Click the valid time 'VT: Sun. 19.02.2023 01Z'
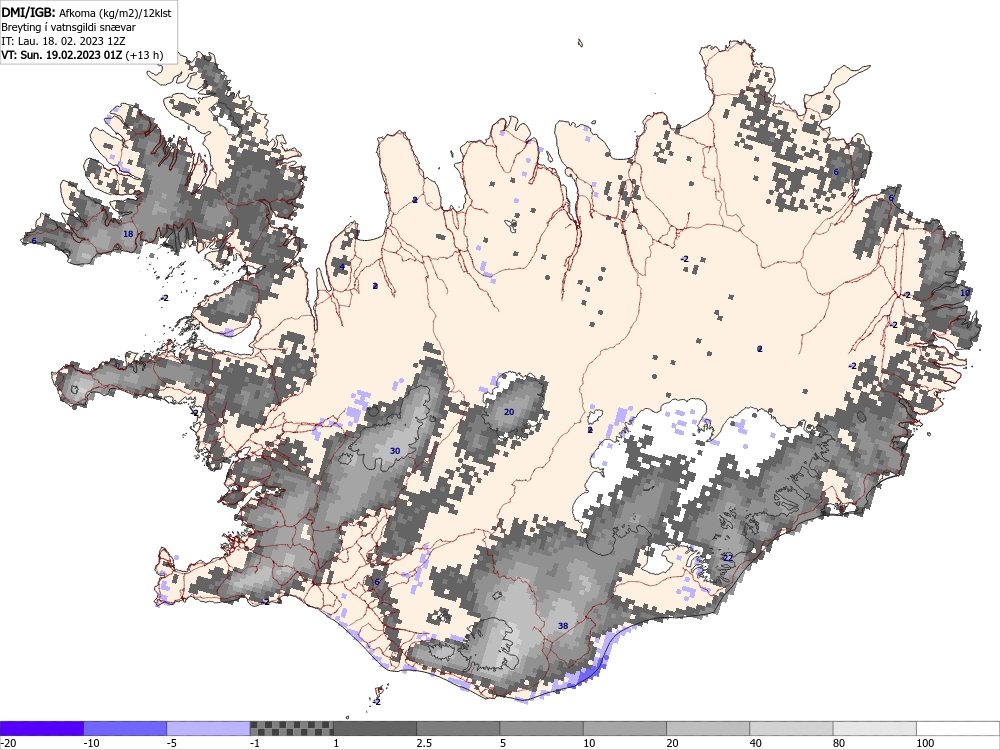 (x=61, y=55)
